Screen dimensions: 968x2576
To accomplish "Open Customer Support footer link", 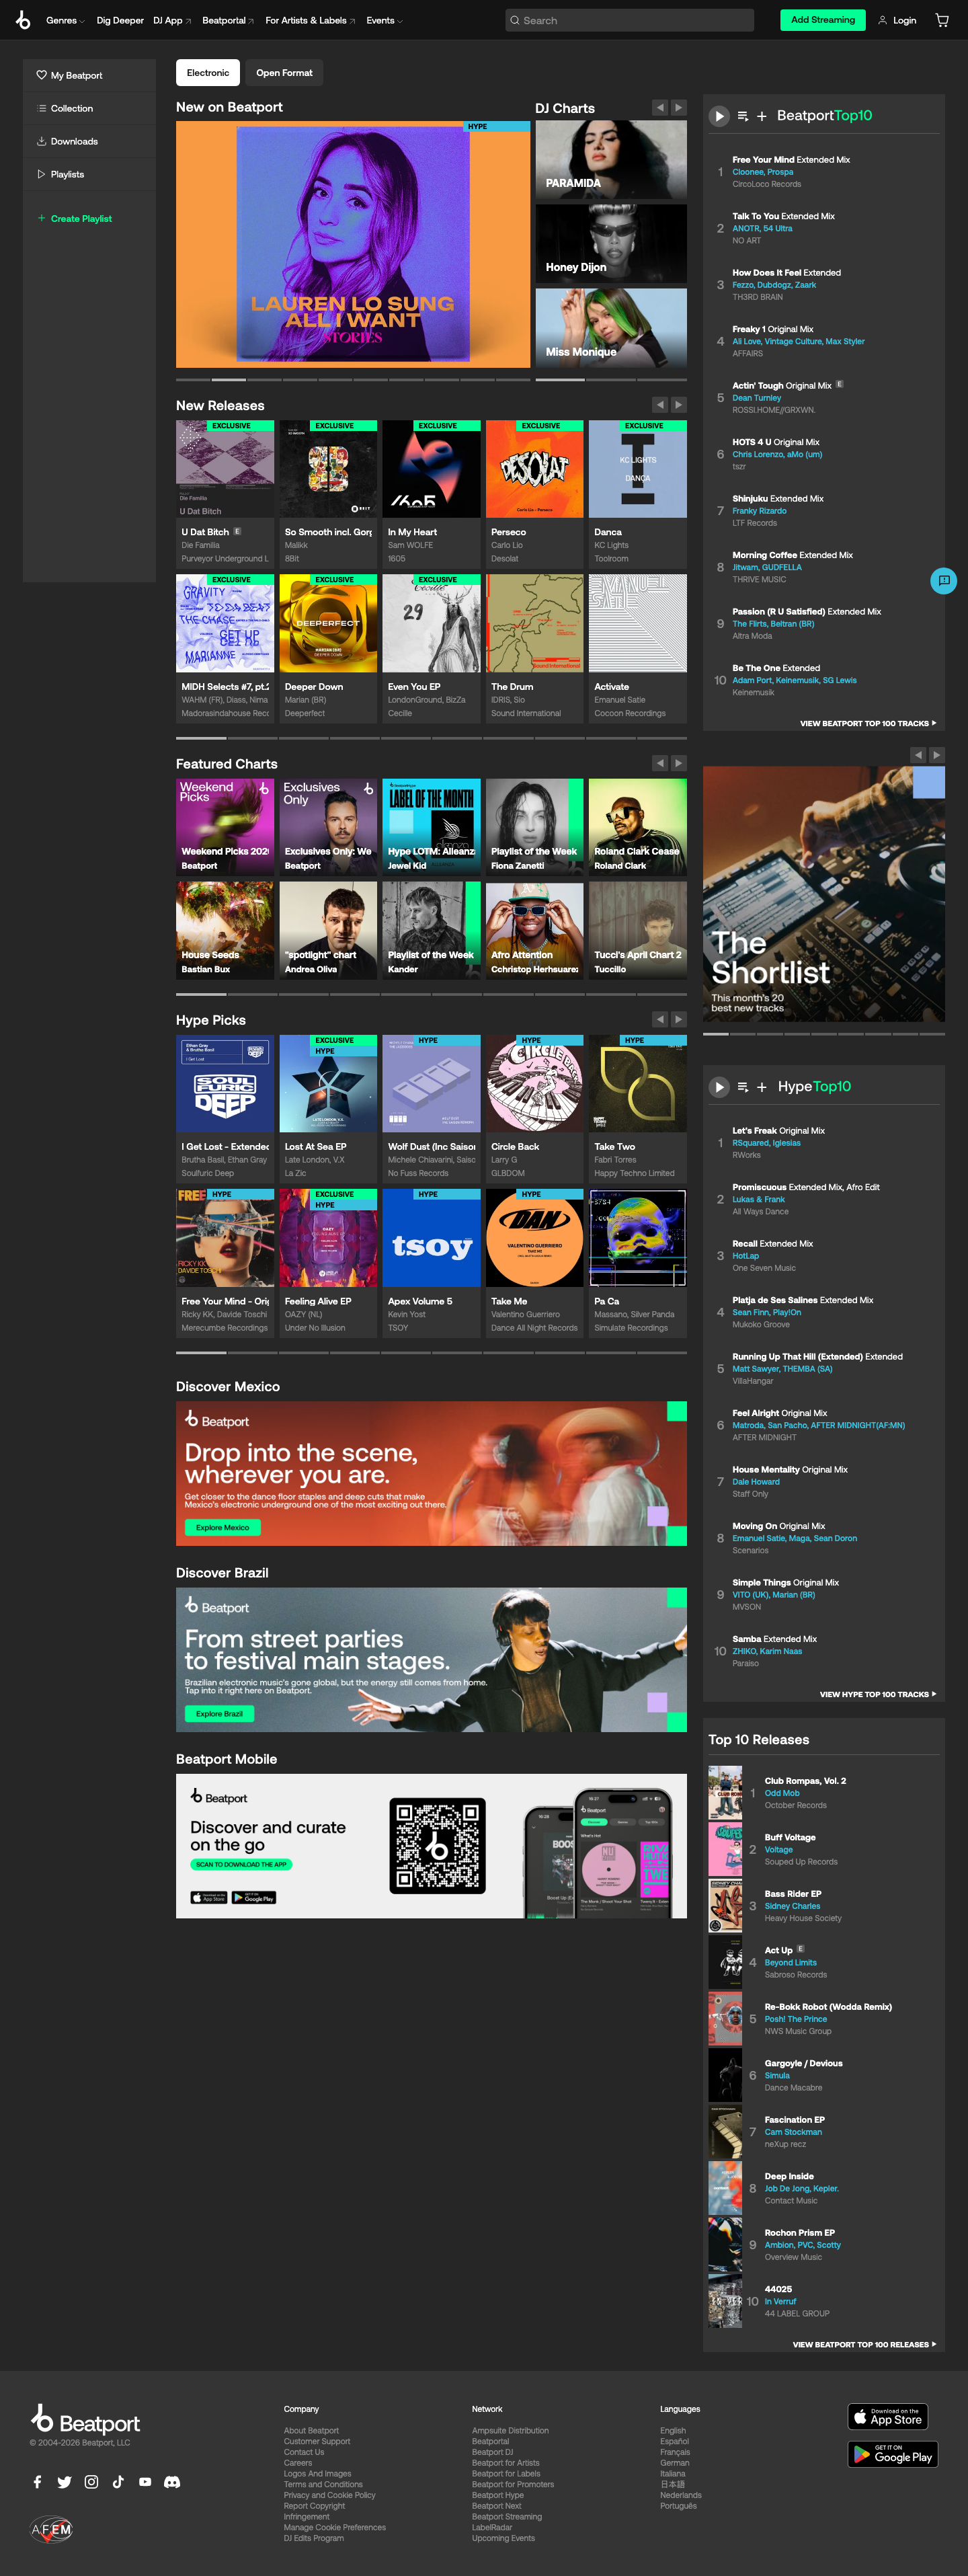I will tap(317, 2441).
